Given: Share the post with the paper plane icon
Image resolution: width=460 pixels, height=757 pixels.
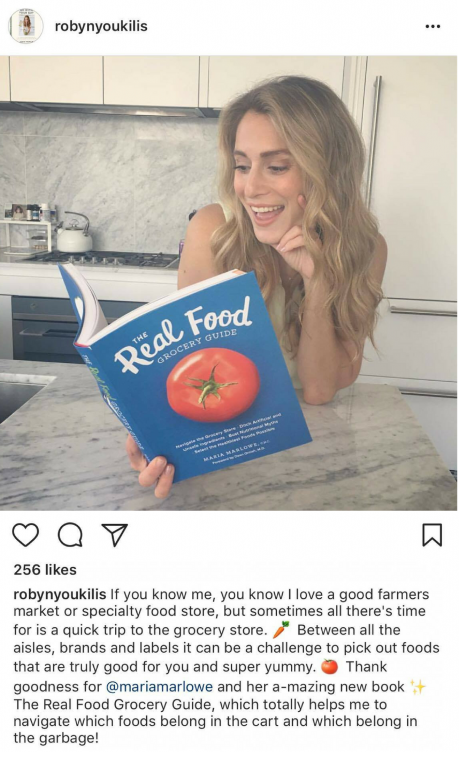Looking at the screenshot, I should click(115, 535).
